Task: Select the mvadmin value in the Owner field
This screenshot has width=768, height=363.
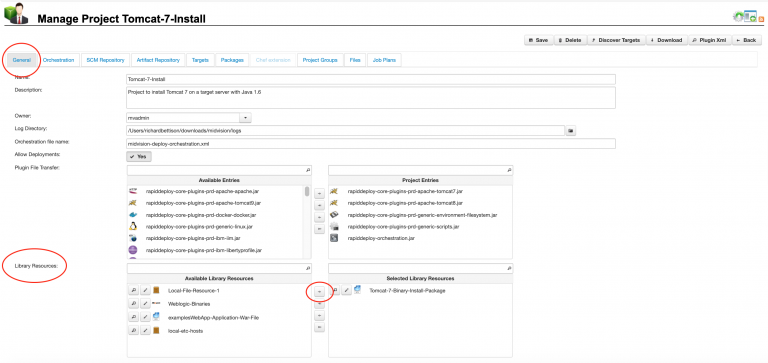Action: click(x=183, y=118)
